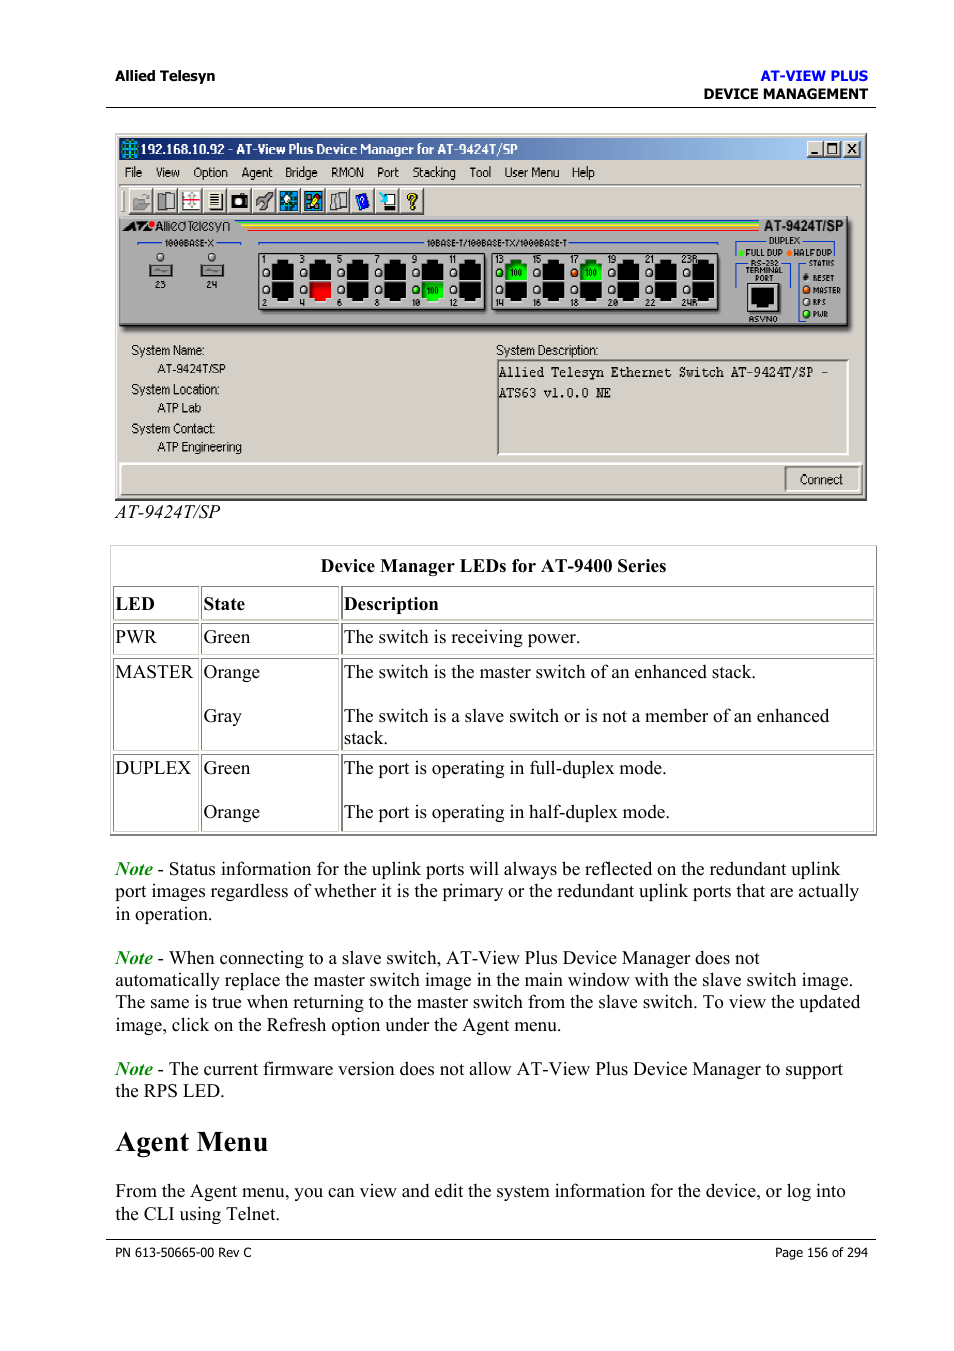Click the blue grid with light icon
Image resolution: width=954 pixels, height=1351 pixels.
[x=289, y=201]
